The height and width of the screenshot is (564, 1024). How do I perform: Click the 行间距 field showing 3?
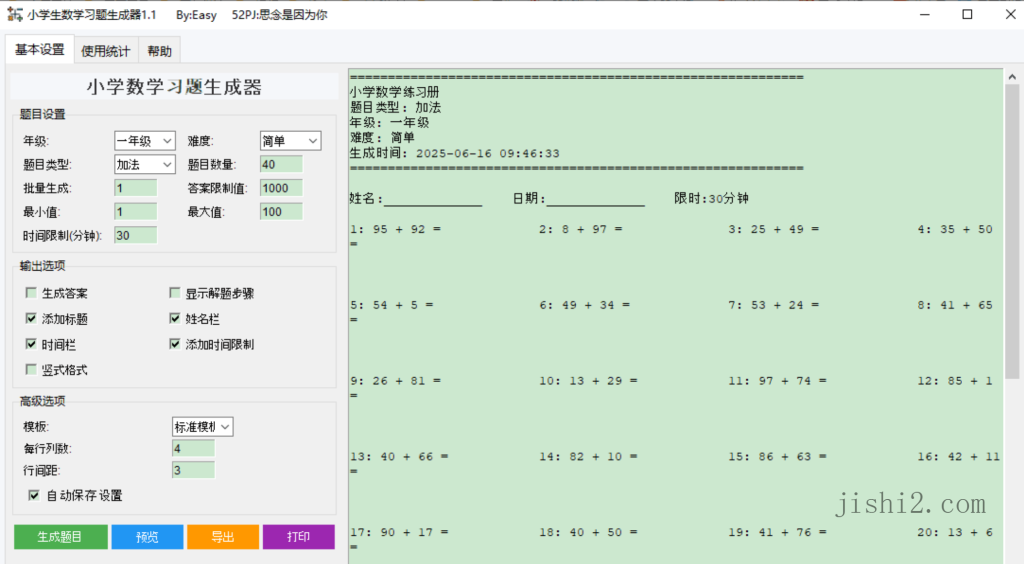193,470
